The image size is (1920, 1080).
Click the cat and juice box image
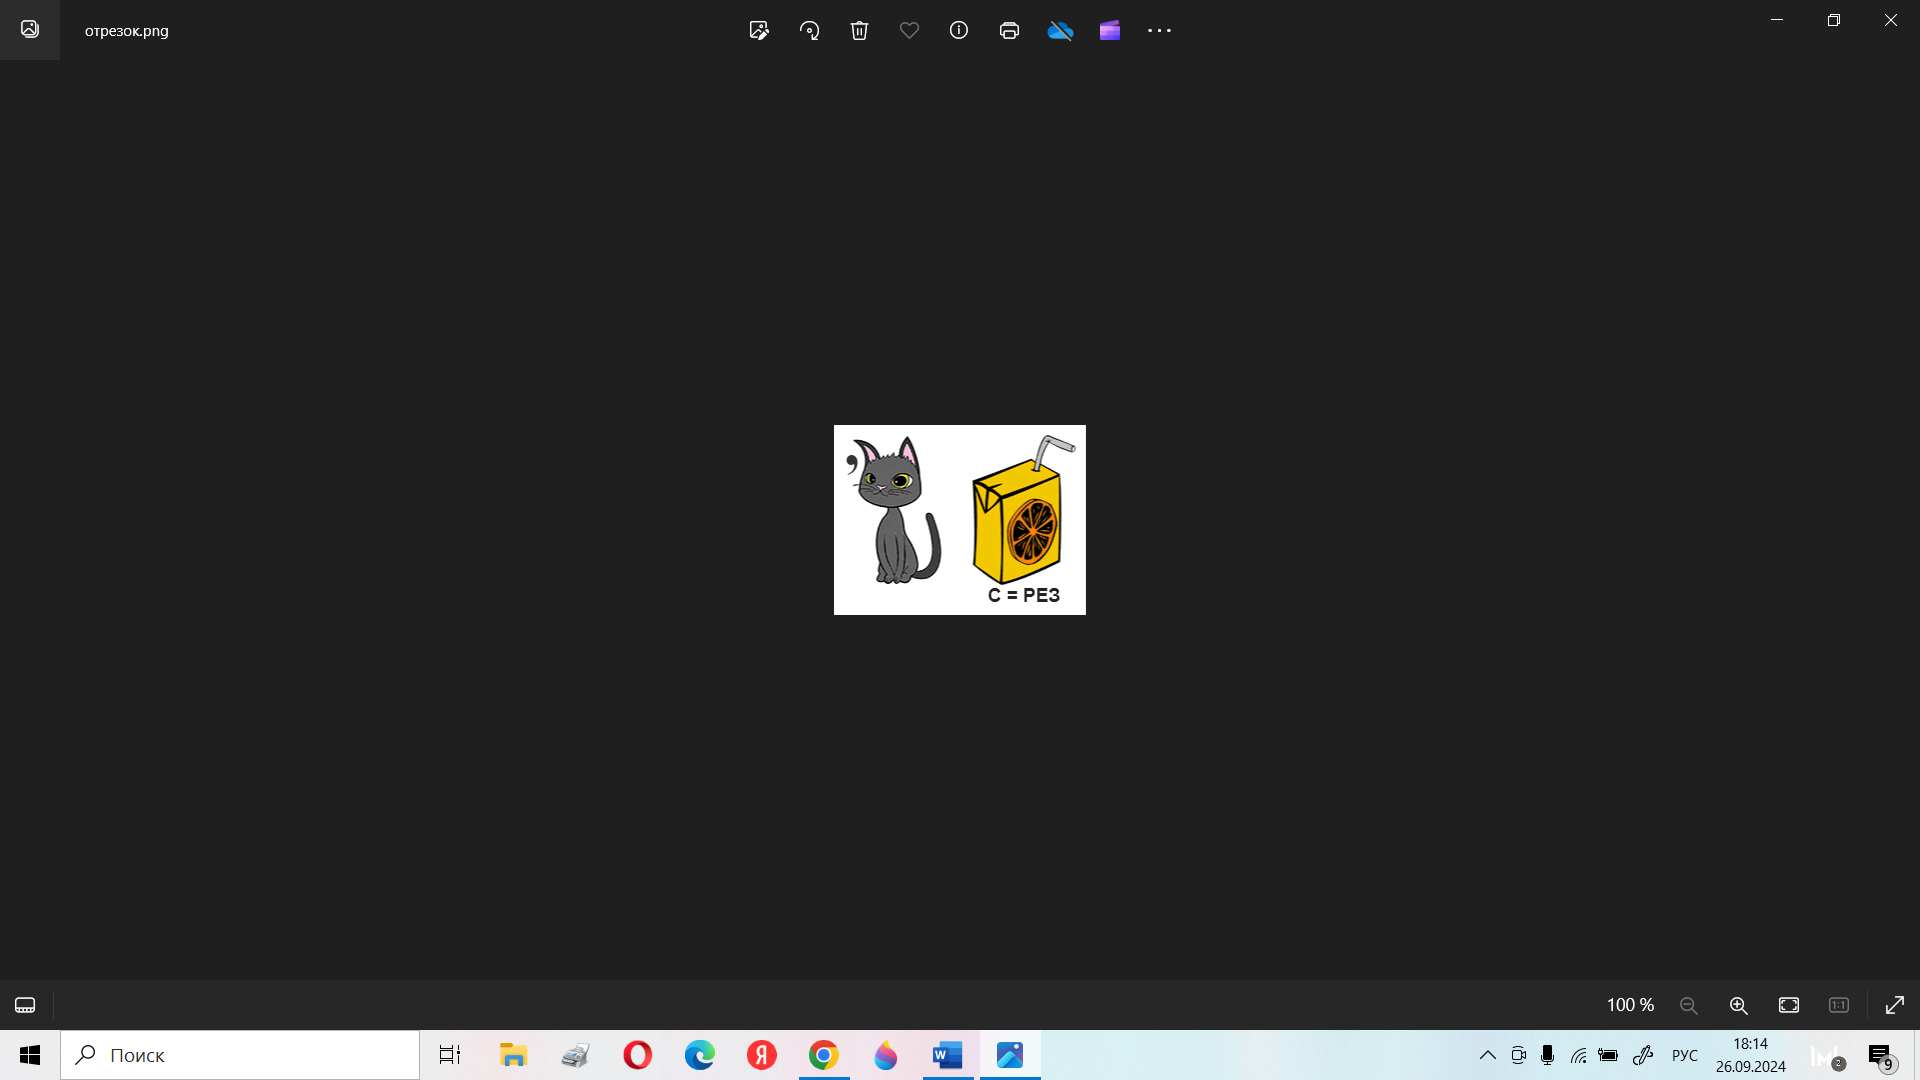tap(960, 520)
